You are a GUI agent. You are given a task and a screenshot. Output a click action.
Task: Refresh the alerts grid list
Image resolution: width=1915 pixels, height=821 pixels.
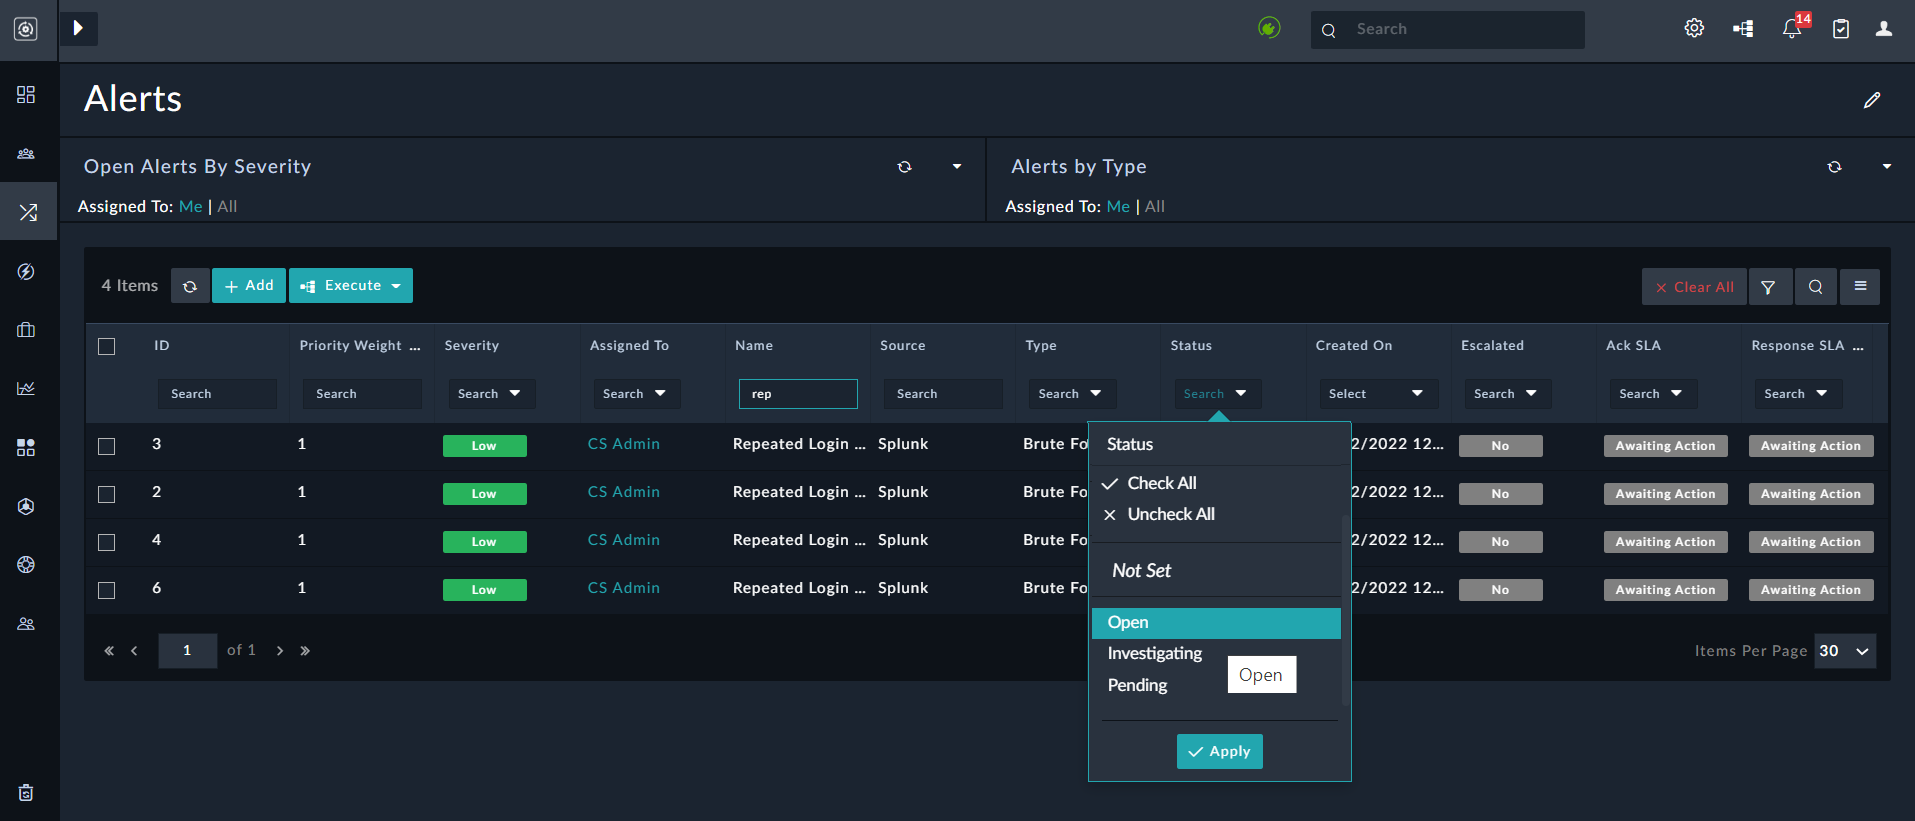[x=190, y=286]
